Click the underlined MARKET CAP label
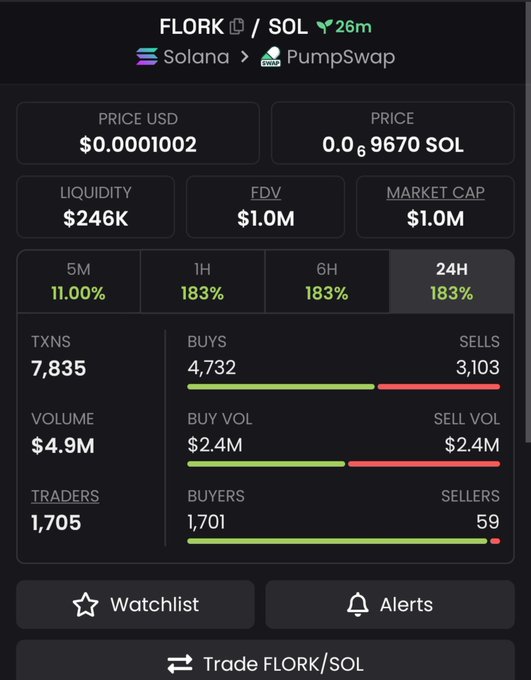Image resolution: width=531 pixels, height=680 pixels. 436,193
